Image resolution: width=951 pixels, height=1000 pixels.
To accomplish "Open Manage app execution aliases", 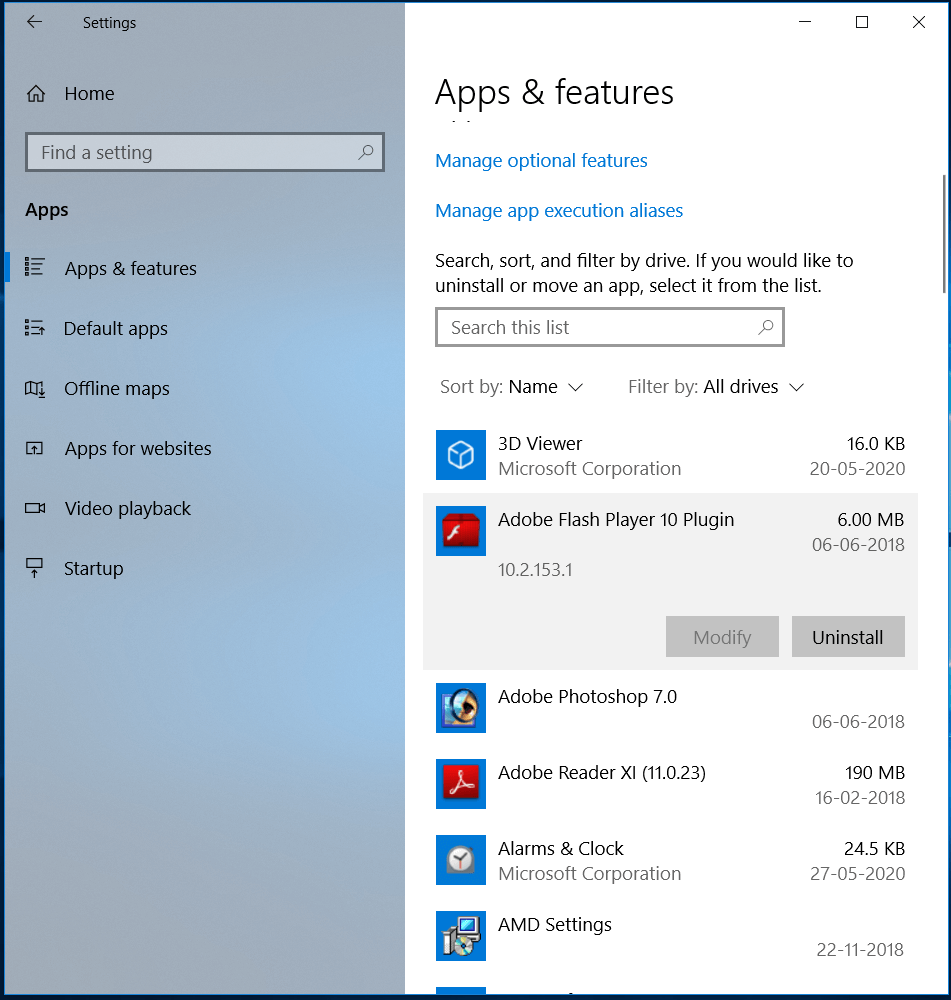I will click(x=559, y=211).
